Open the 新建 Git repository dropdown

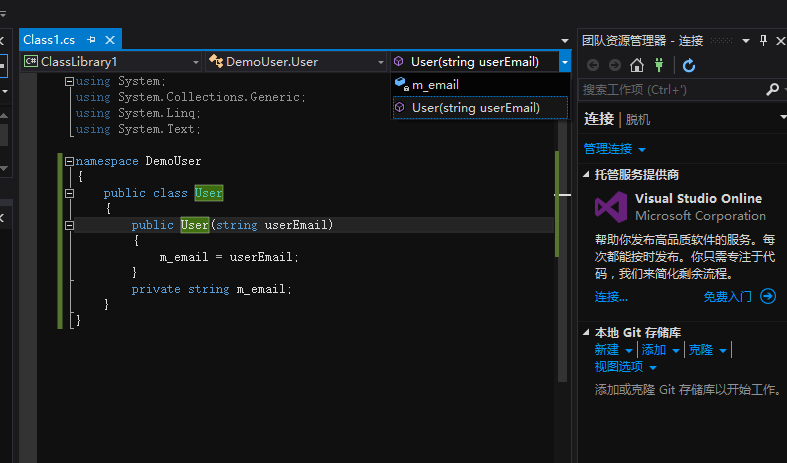tap(613, 350)
